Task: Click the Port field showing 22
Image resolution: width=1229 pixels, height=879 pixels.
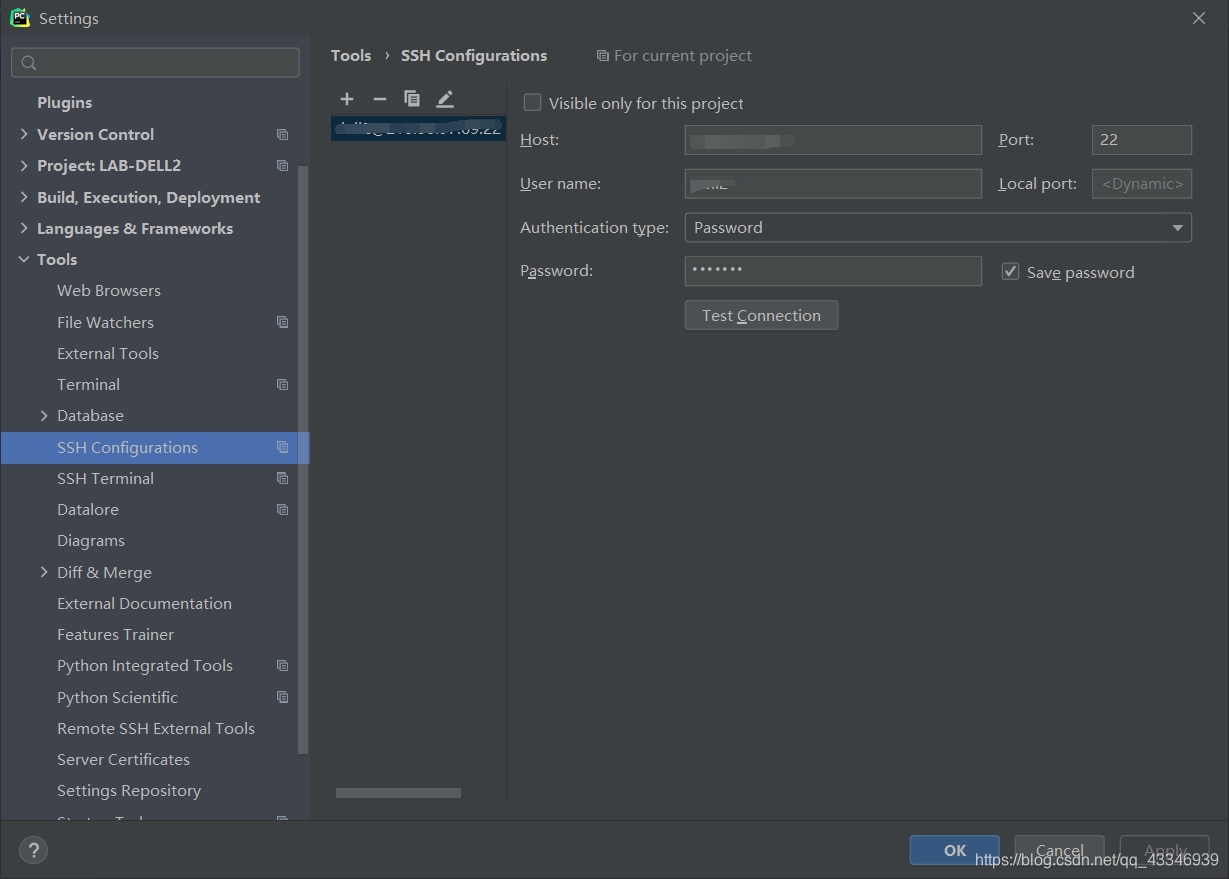Action: click(x=1142, y=140)
